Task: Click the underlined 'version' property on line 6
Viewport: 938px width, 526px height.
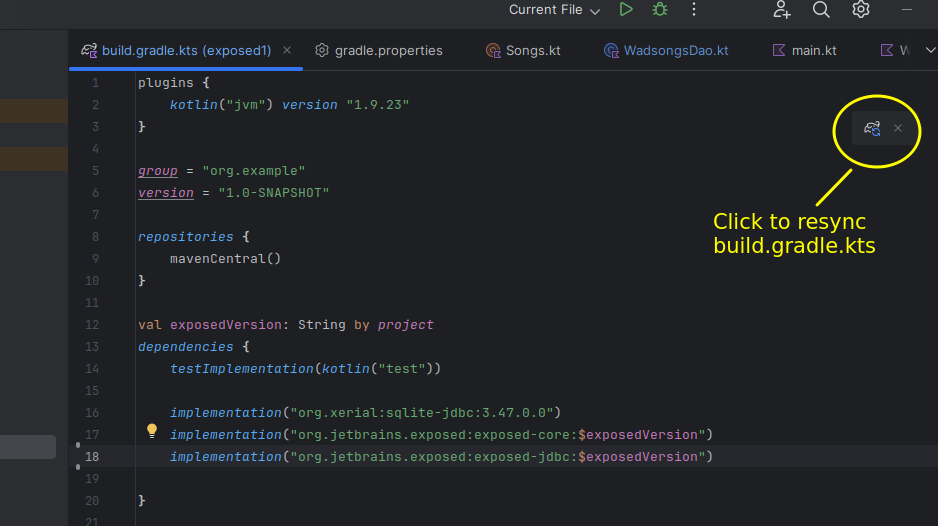Action: point(166,193)
